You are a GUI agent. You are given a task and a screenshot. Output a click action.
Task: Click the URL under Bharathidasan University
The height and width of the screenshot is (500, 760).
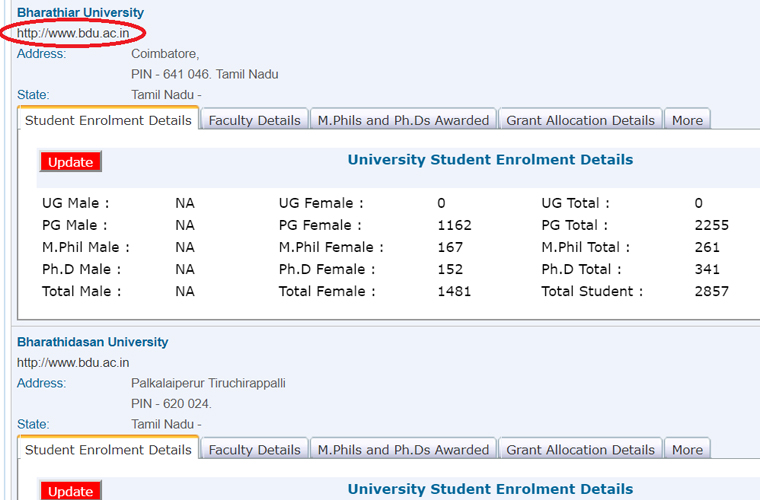(73, 362)
